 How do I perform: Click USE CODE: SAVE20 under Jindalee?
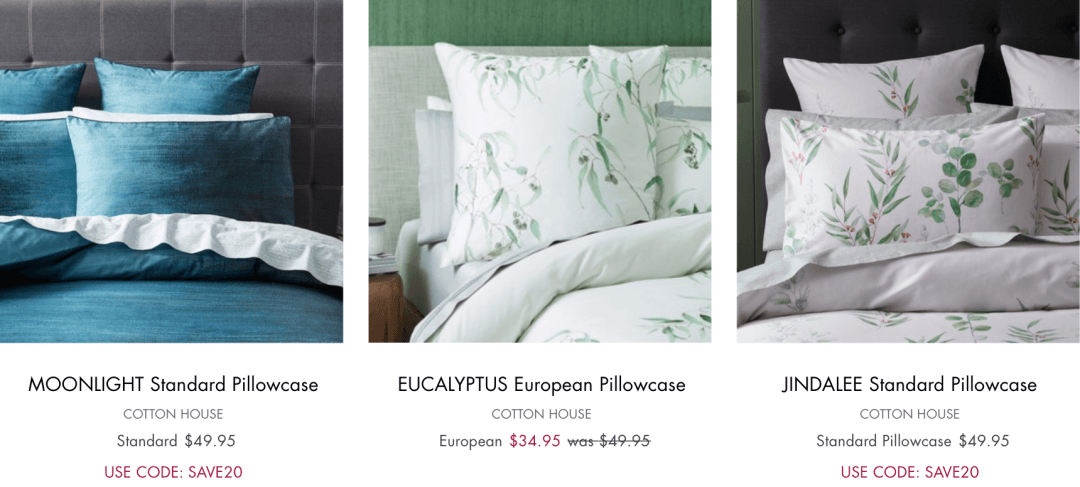[x=909, y=473]
